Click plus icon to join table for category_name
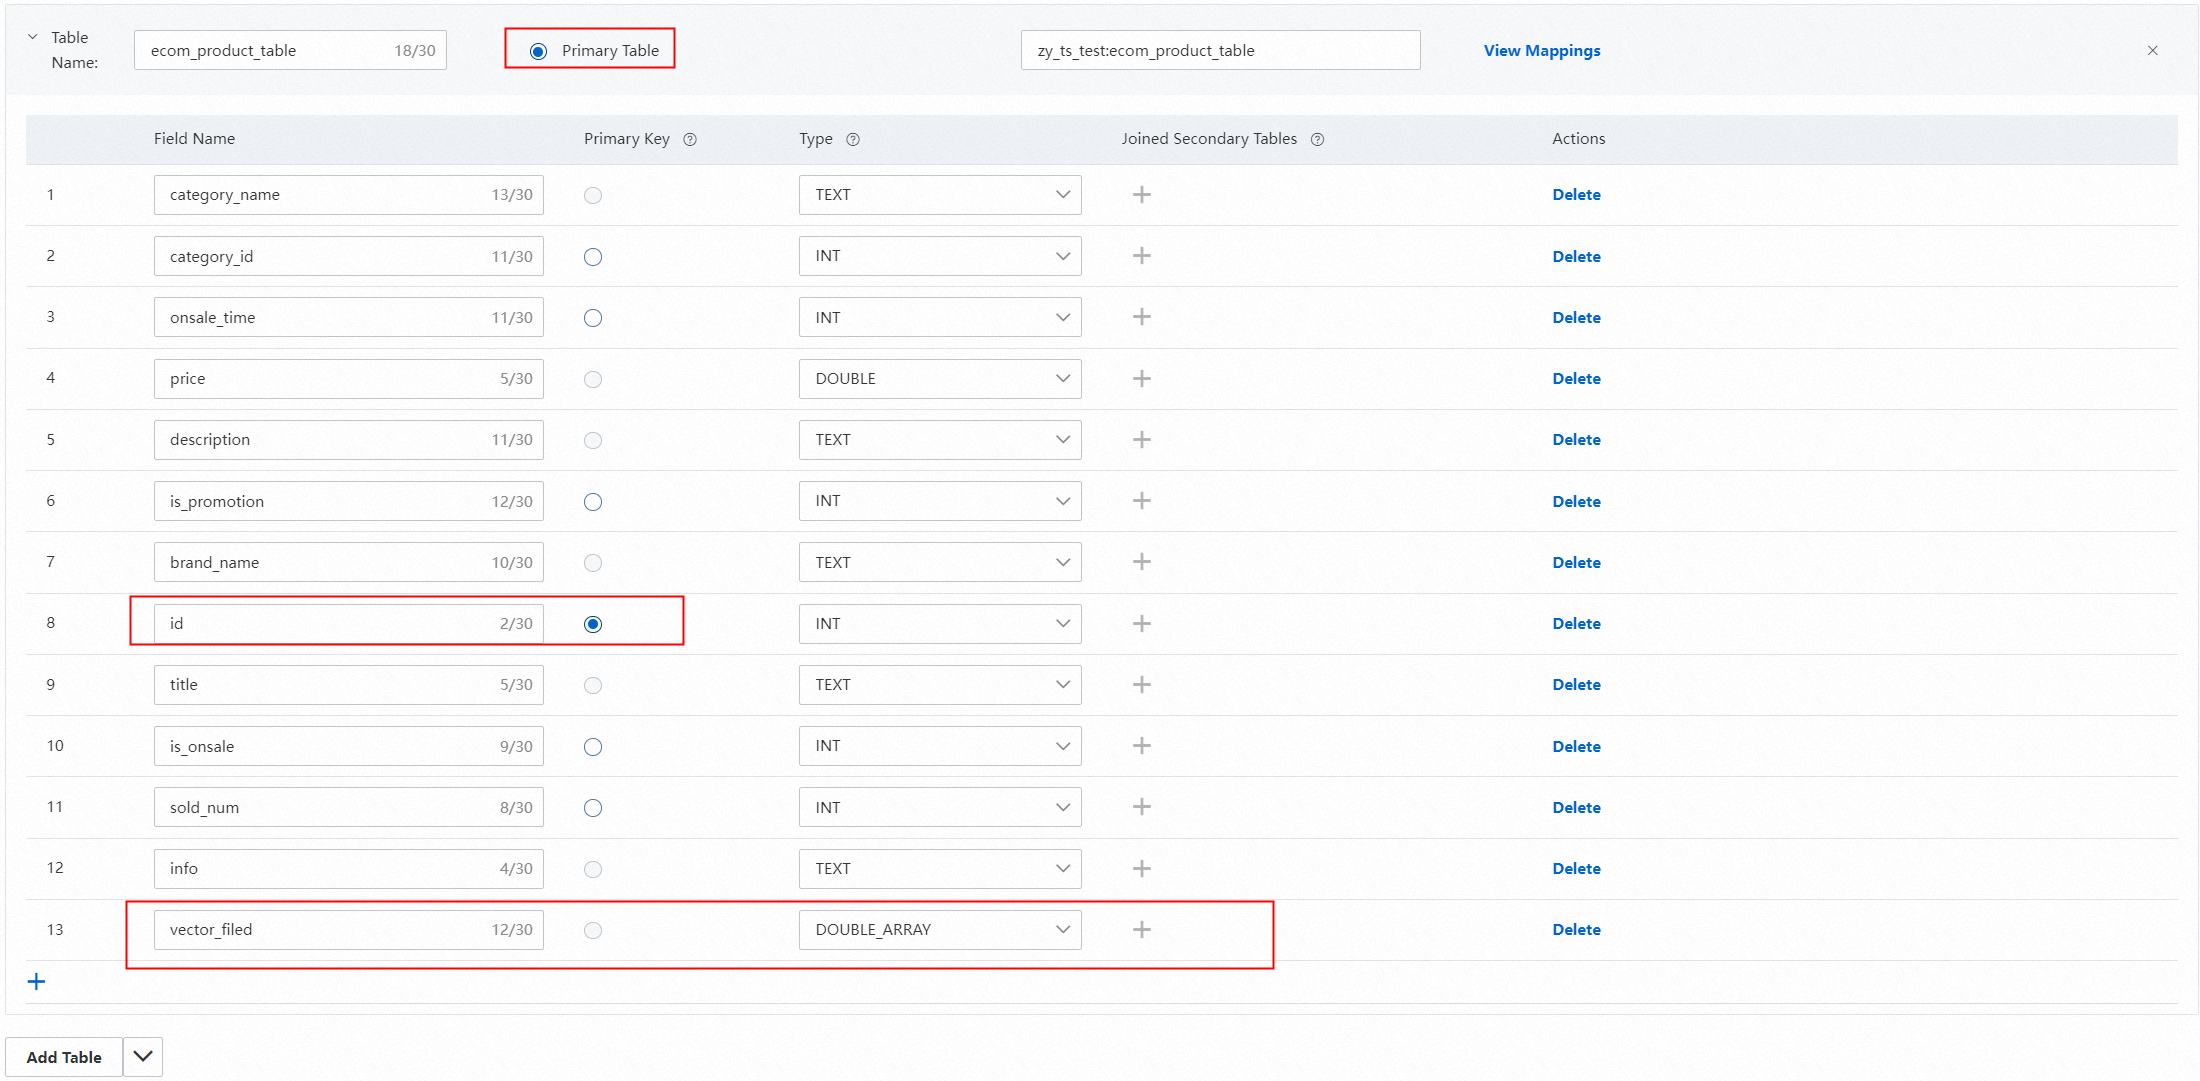This screenshot has height=1081, width=2200. click(1141, 195)
